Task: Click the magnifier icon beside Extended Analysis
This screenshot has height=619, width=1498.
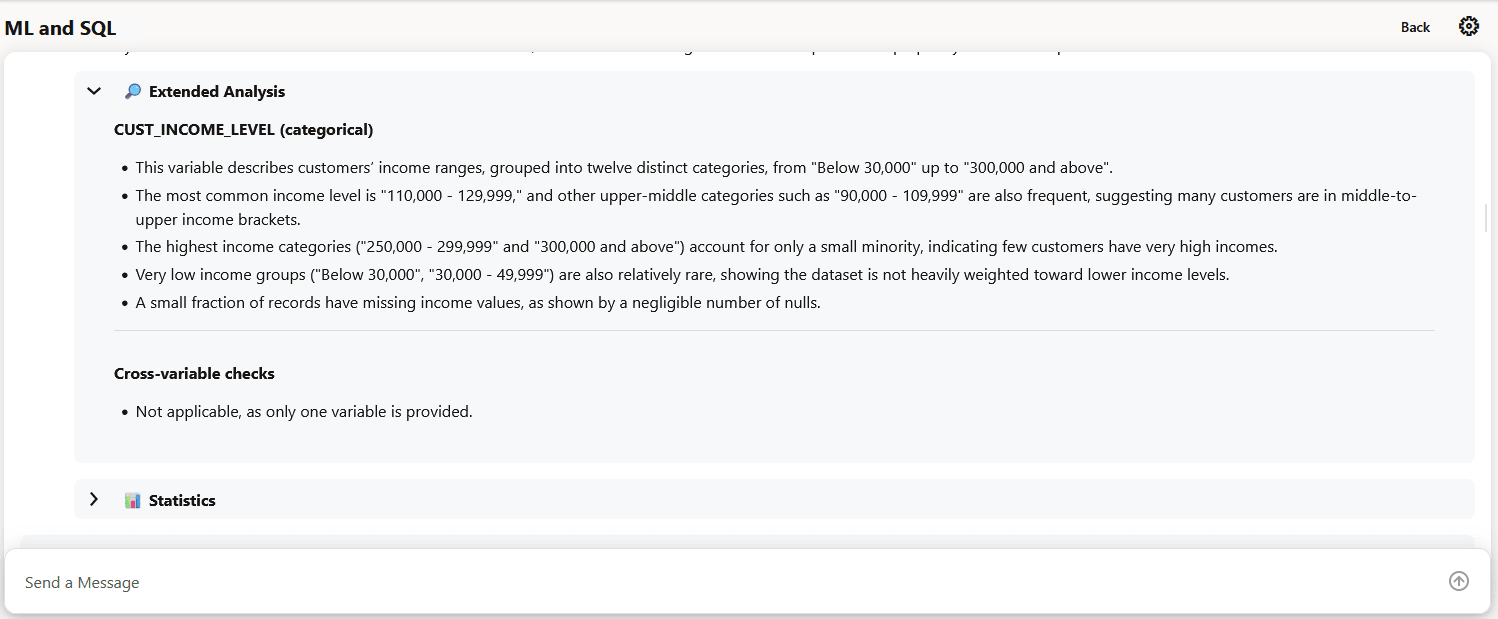Action: [x=133, y=91]
